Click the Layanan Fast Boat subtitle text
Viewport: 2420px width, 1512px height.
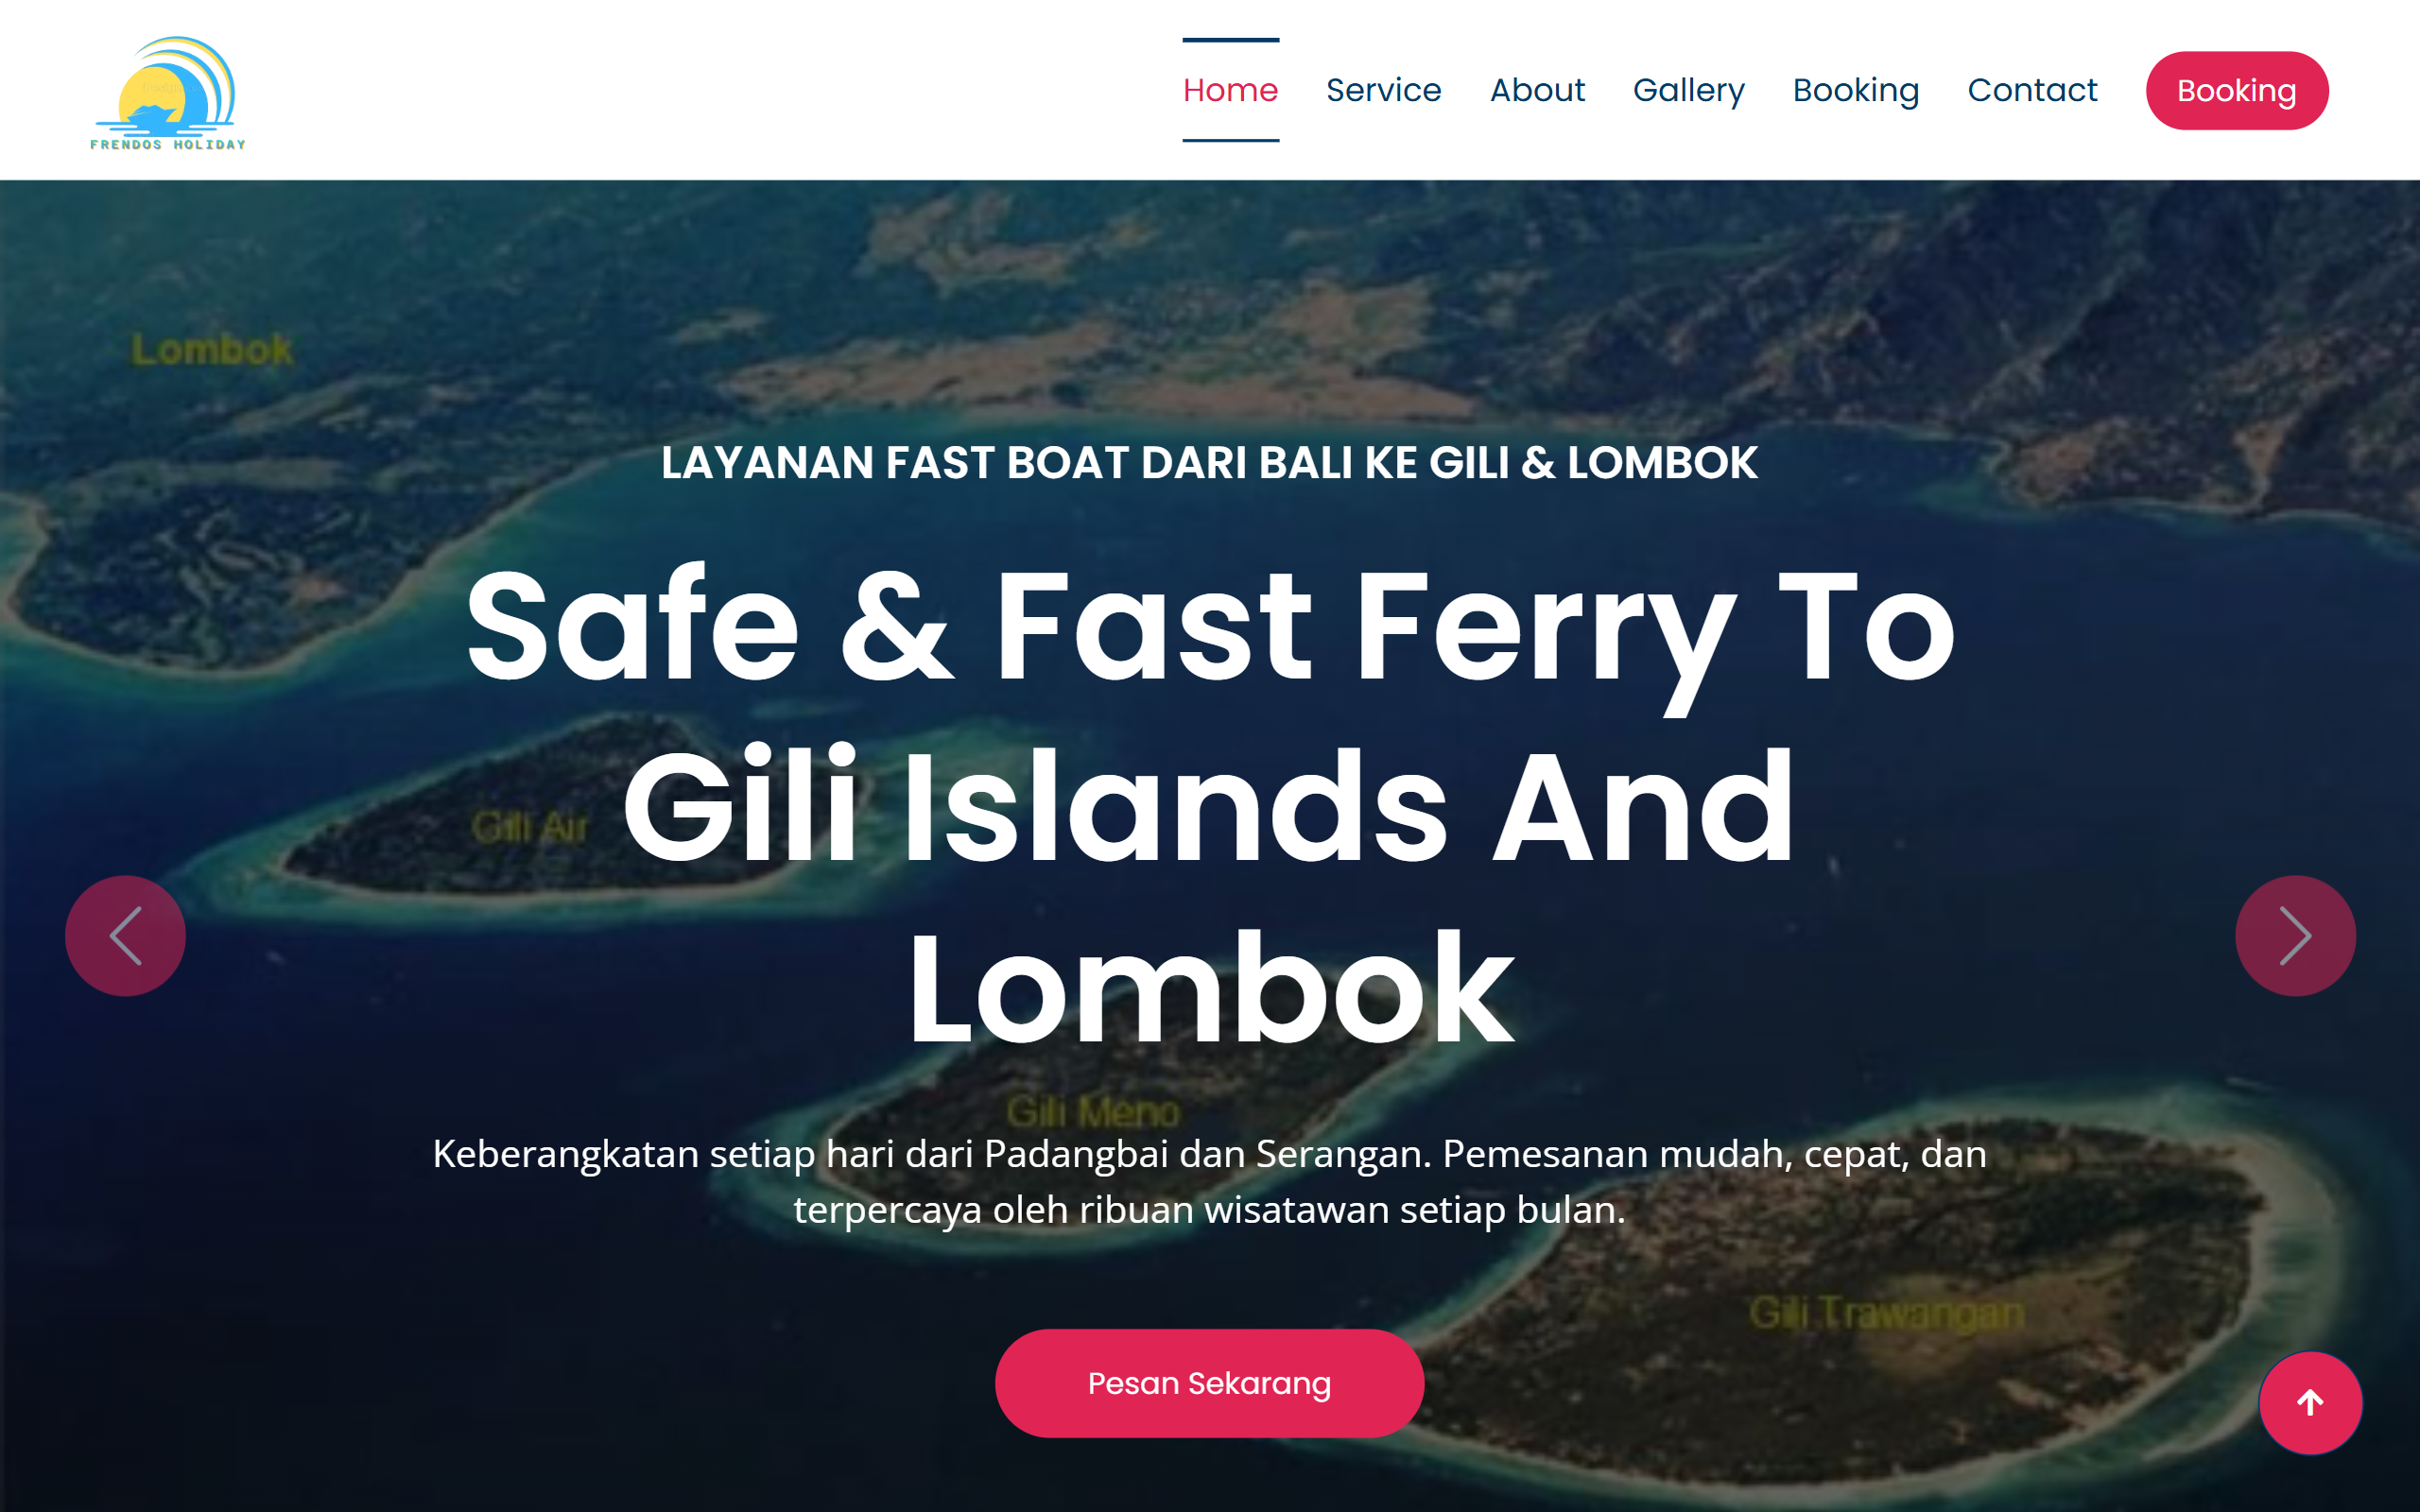pyautogui.click(x=1209, y=463)
